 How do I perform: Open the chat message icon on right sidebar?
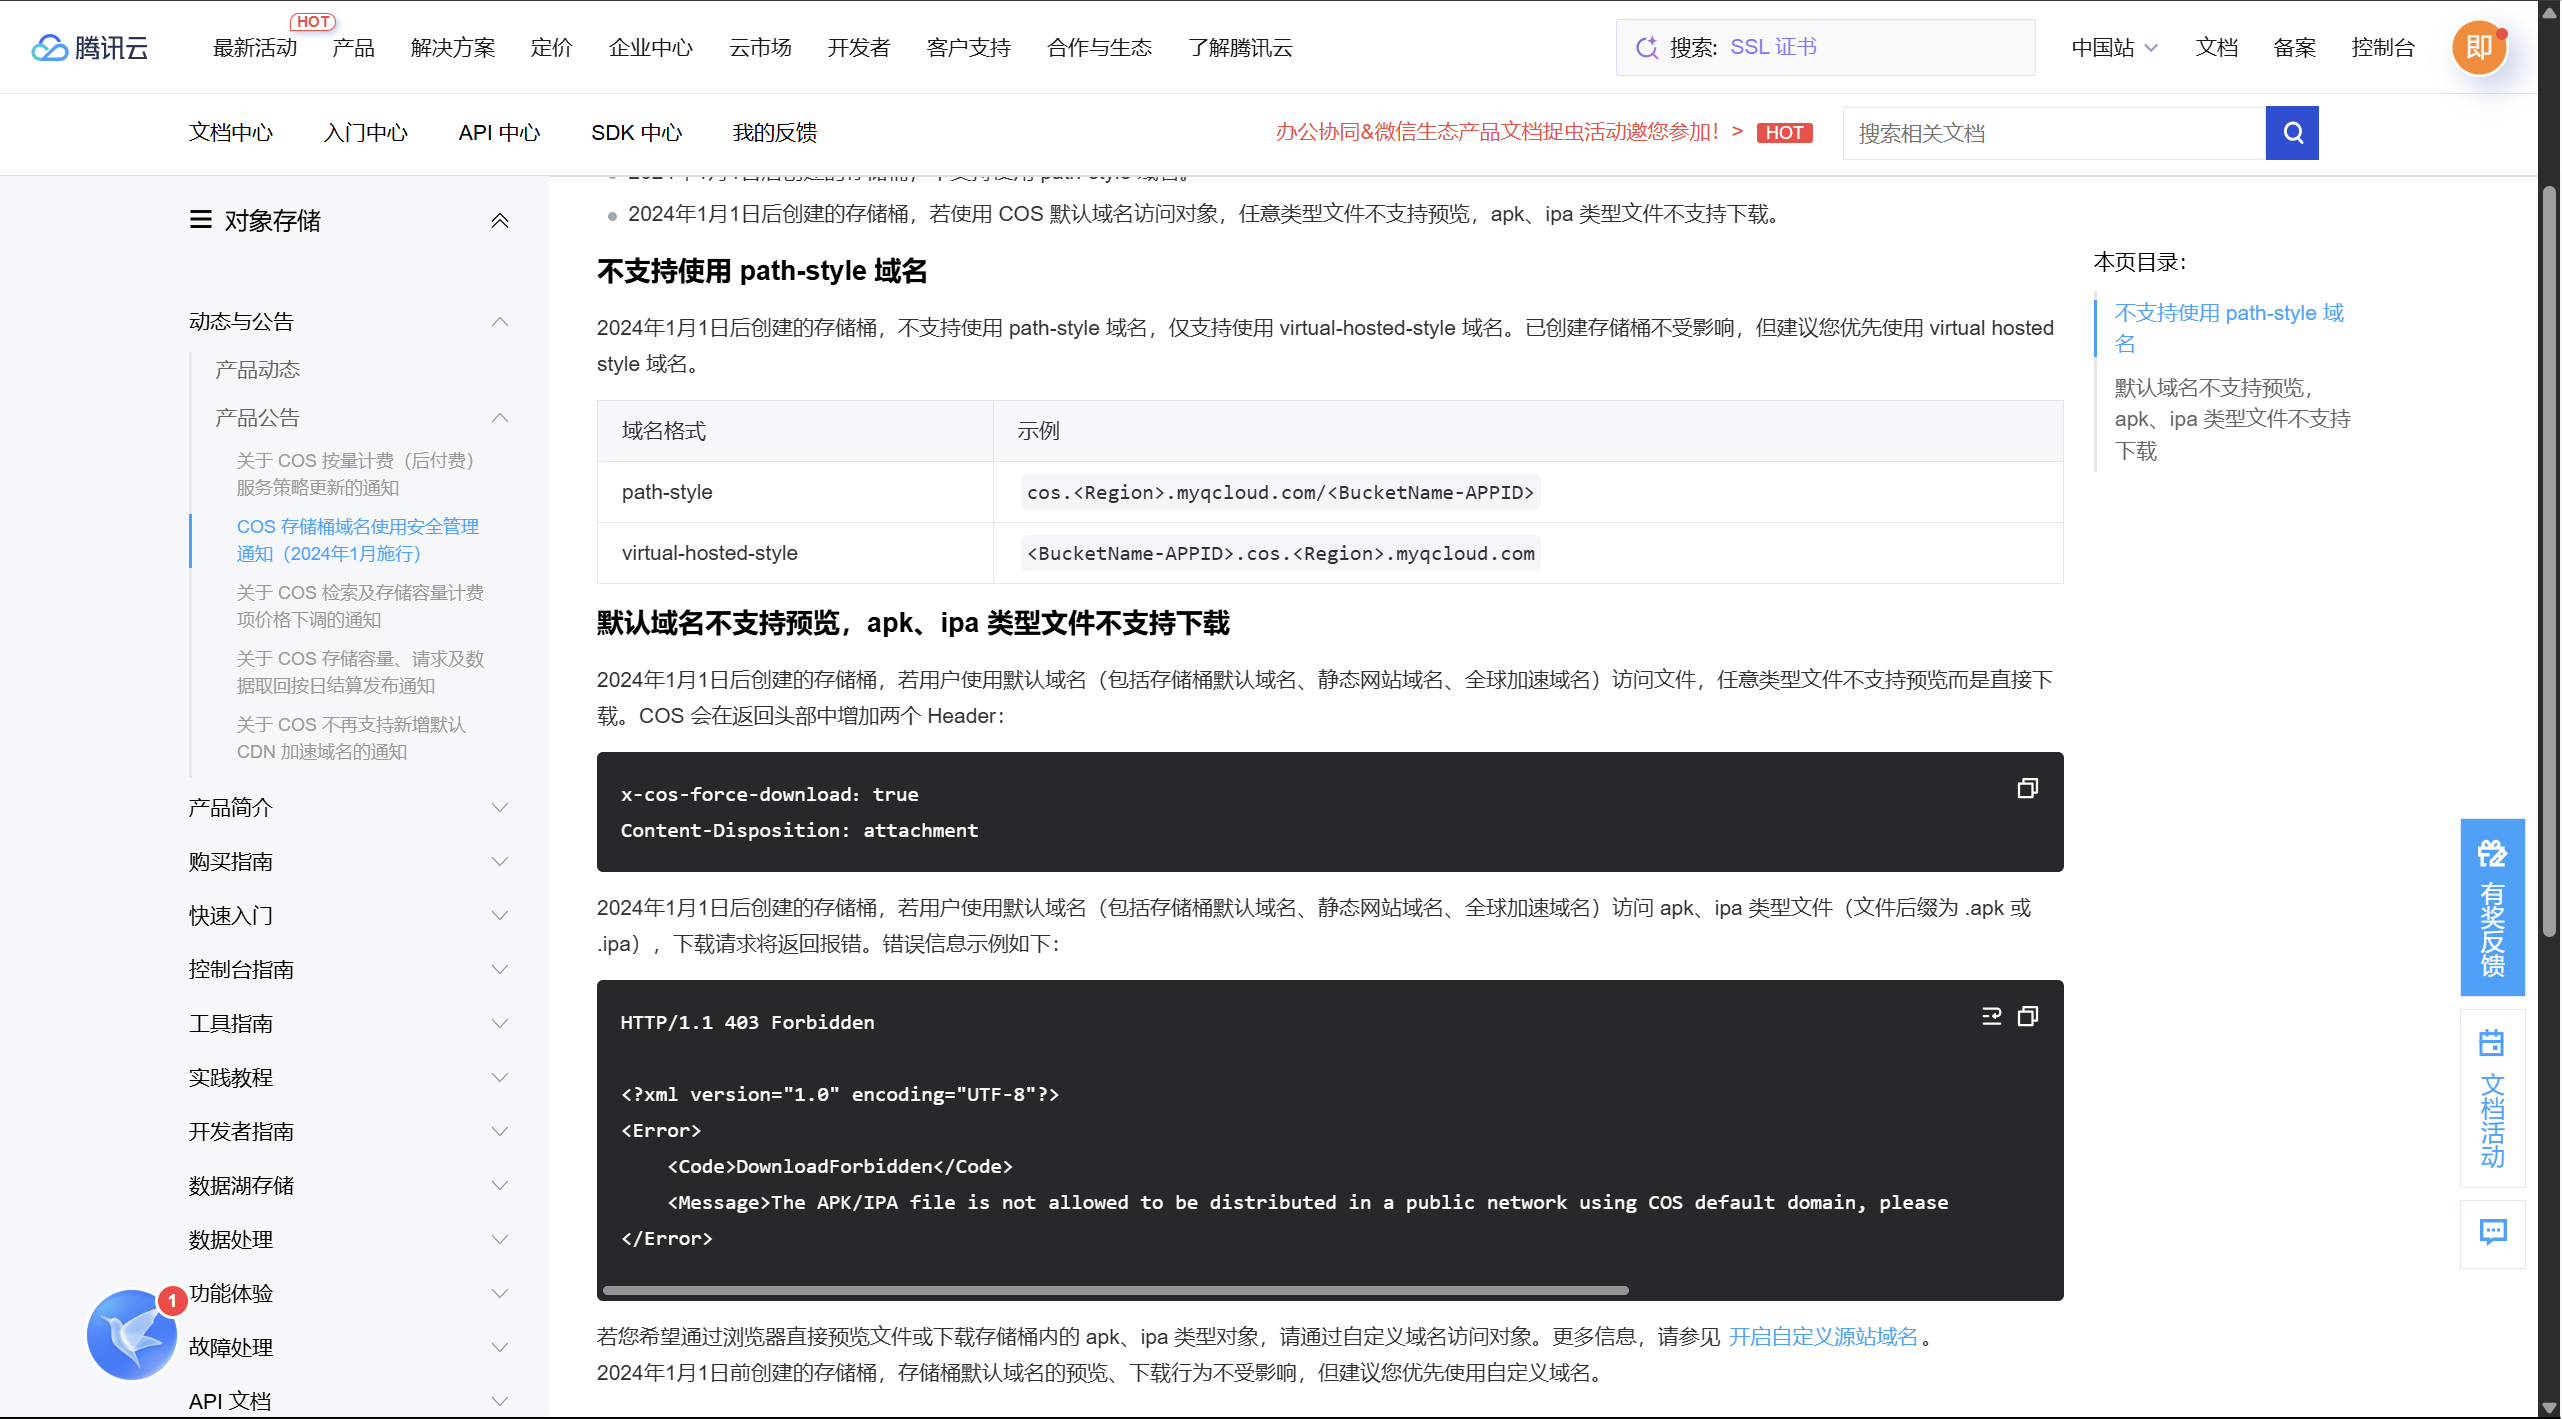pos(2492,1232)
